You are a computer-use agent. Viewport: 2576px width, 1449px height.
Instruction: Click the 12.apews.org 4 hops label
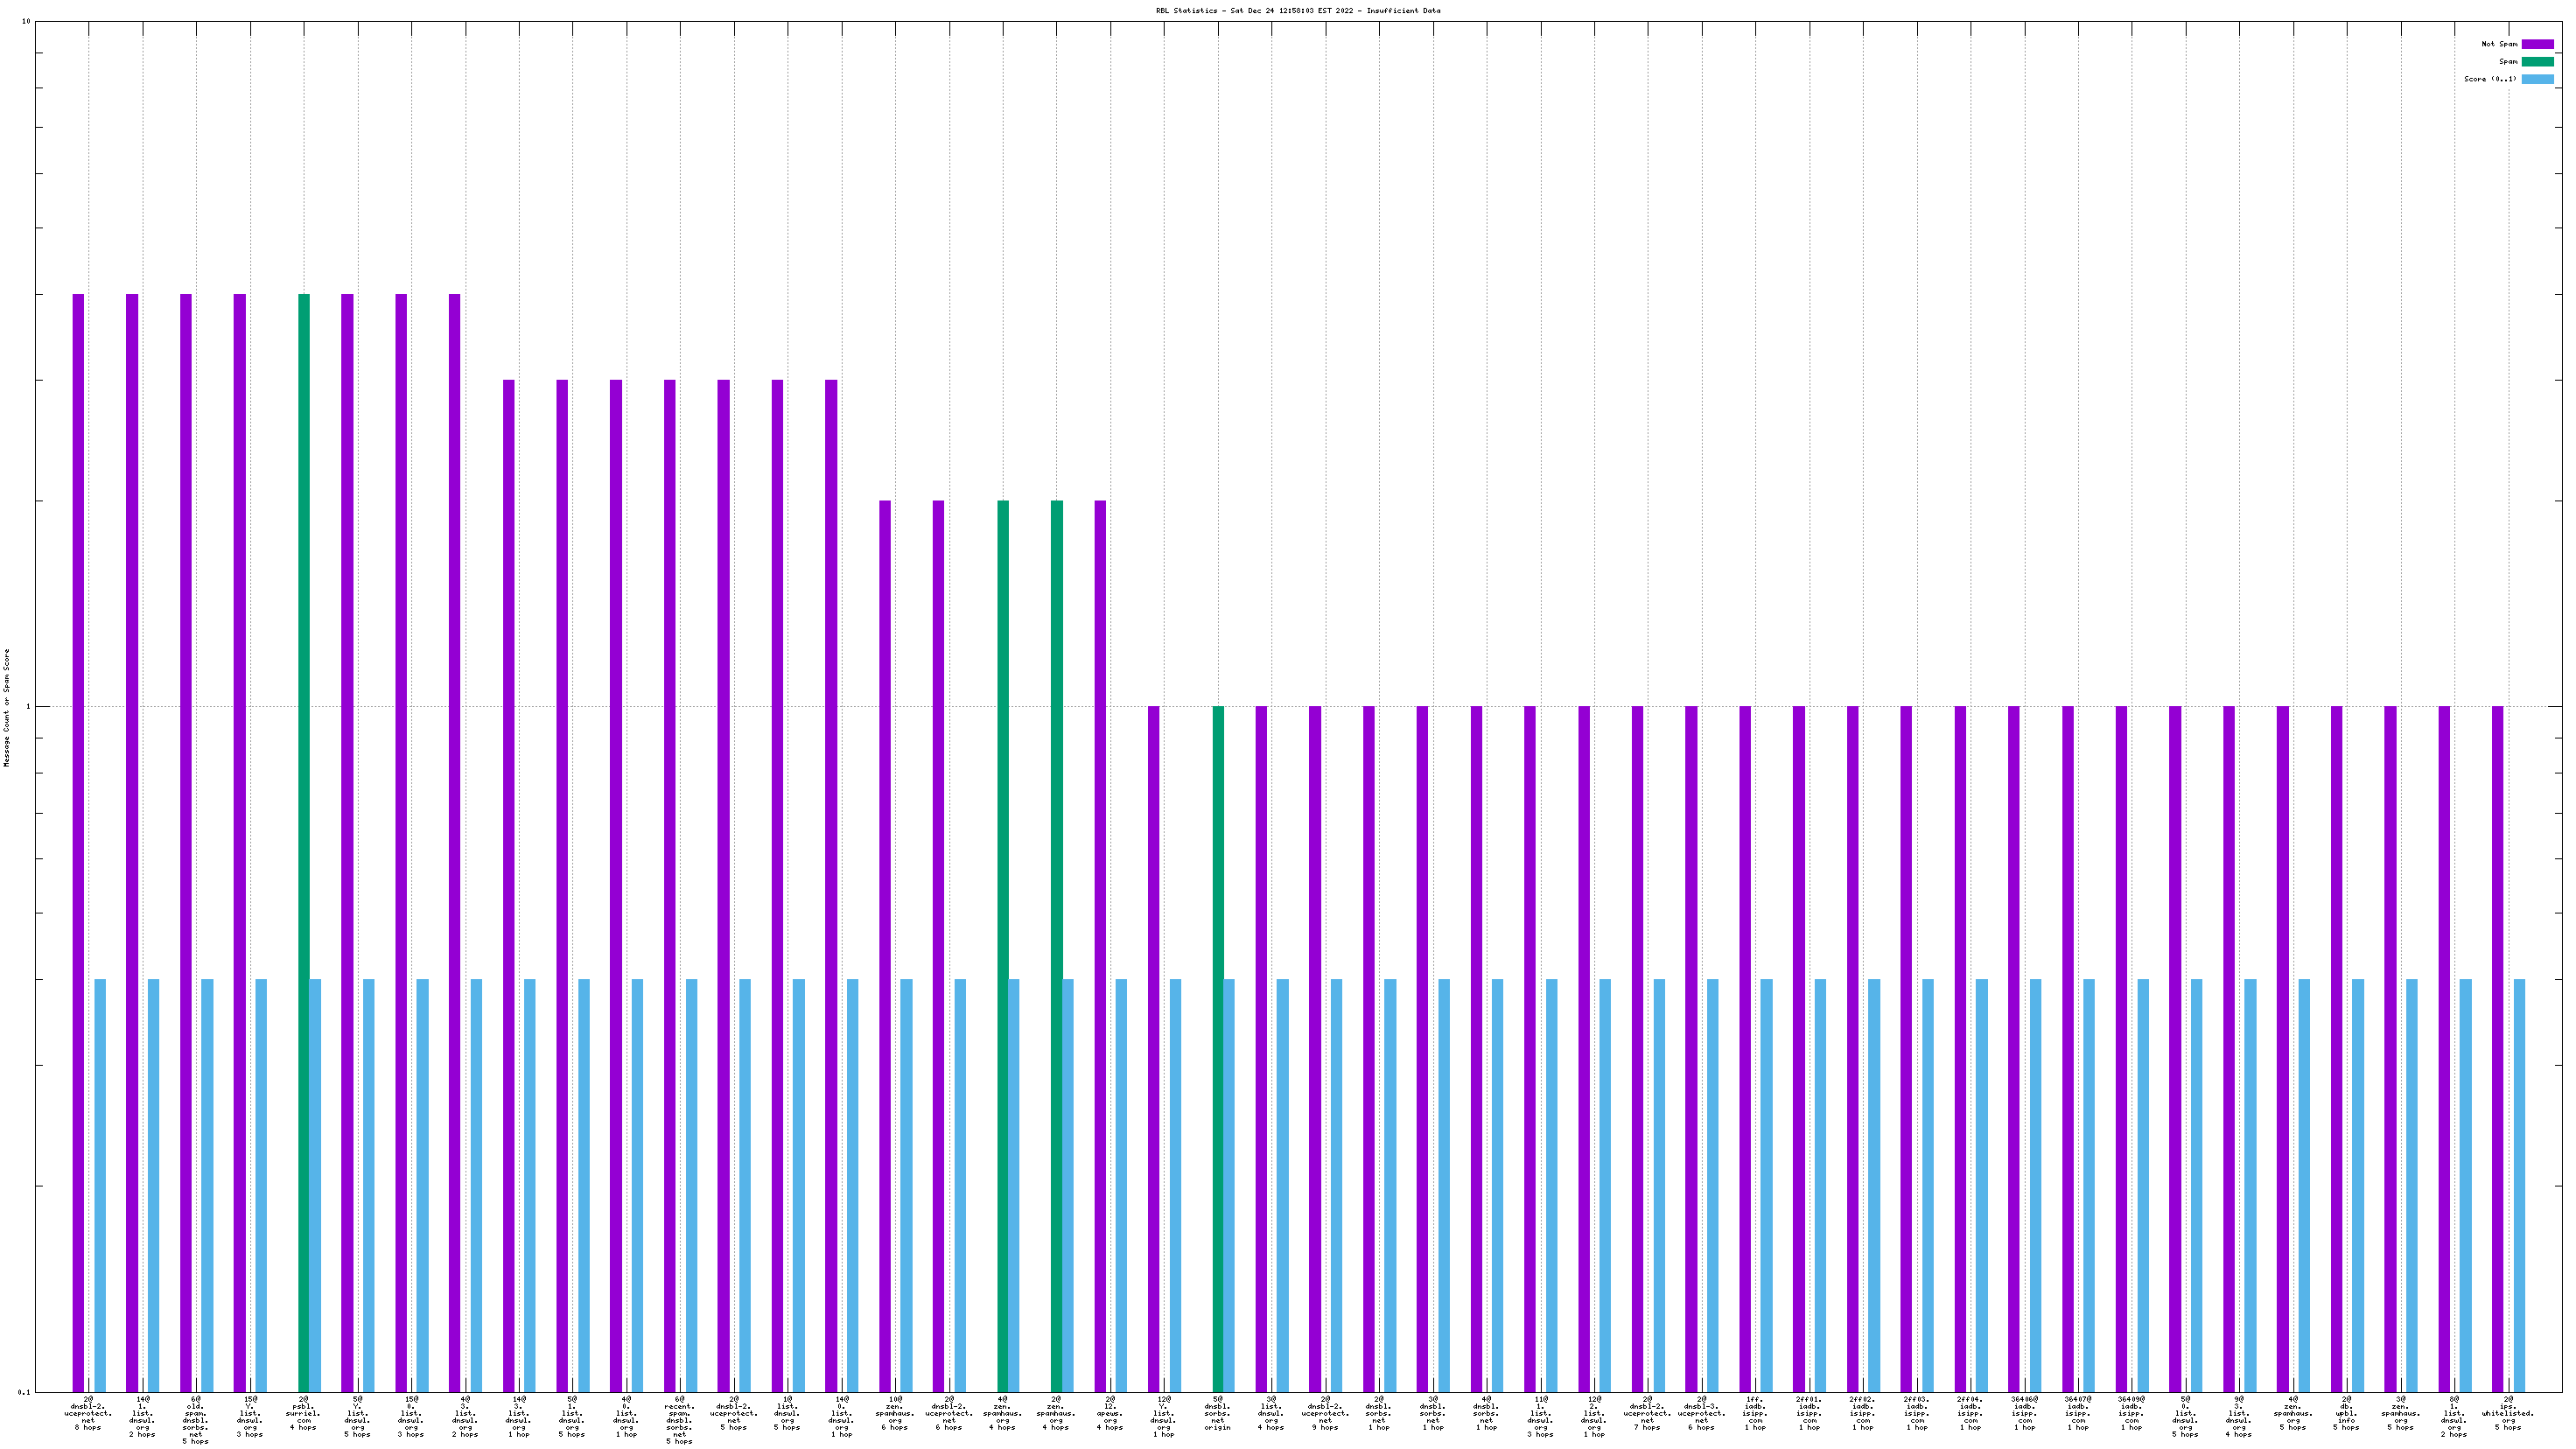pos(1110,1413)
